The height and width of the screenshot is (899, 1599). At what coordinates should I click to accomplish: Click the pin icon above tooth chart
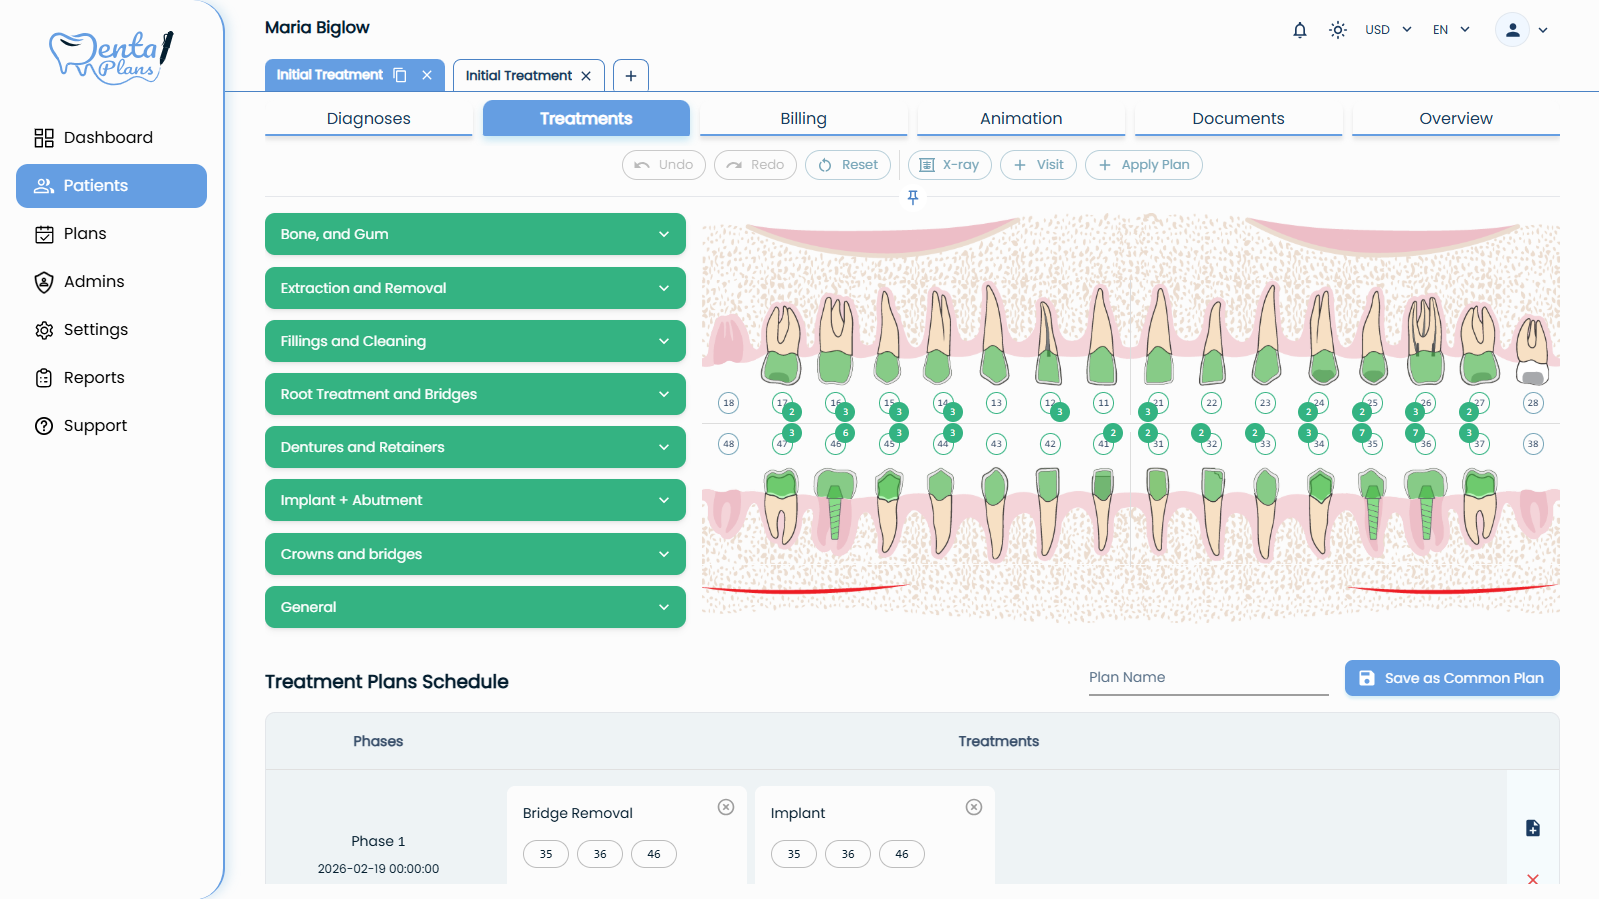tap(912, 198)
